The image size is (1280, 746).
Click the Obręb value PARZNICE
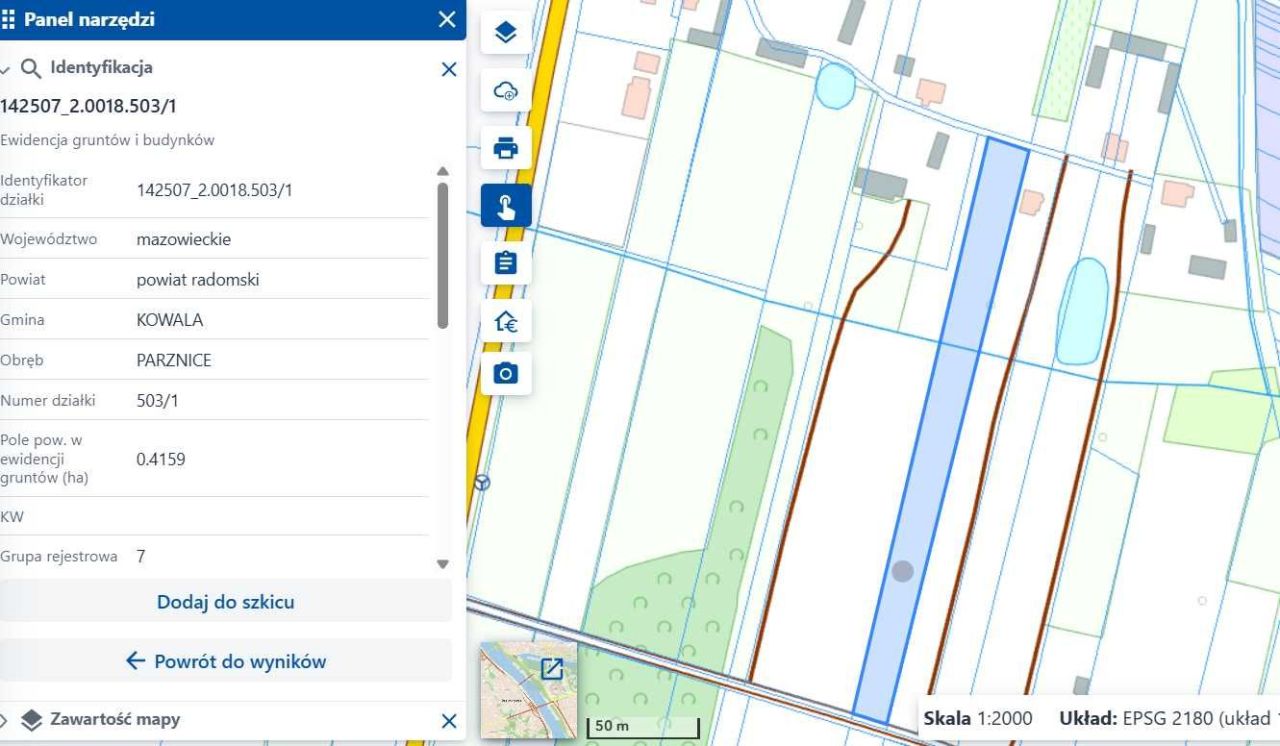[174, 360]
